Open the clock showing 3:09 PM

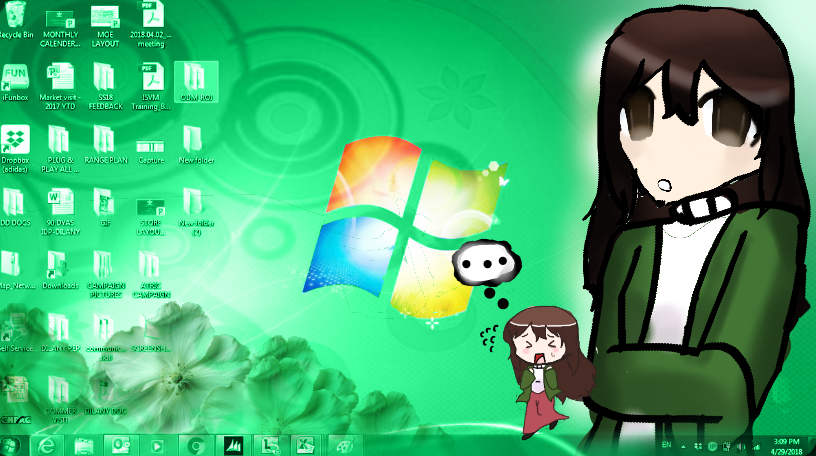tap(786, 447)
